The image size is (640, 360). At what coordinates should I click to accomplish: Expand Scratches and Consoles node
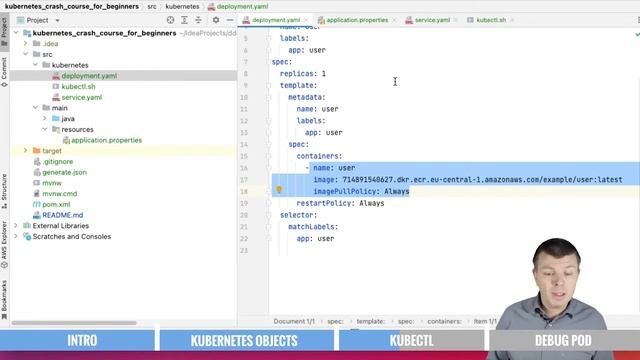pos(16,236)
